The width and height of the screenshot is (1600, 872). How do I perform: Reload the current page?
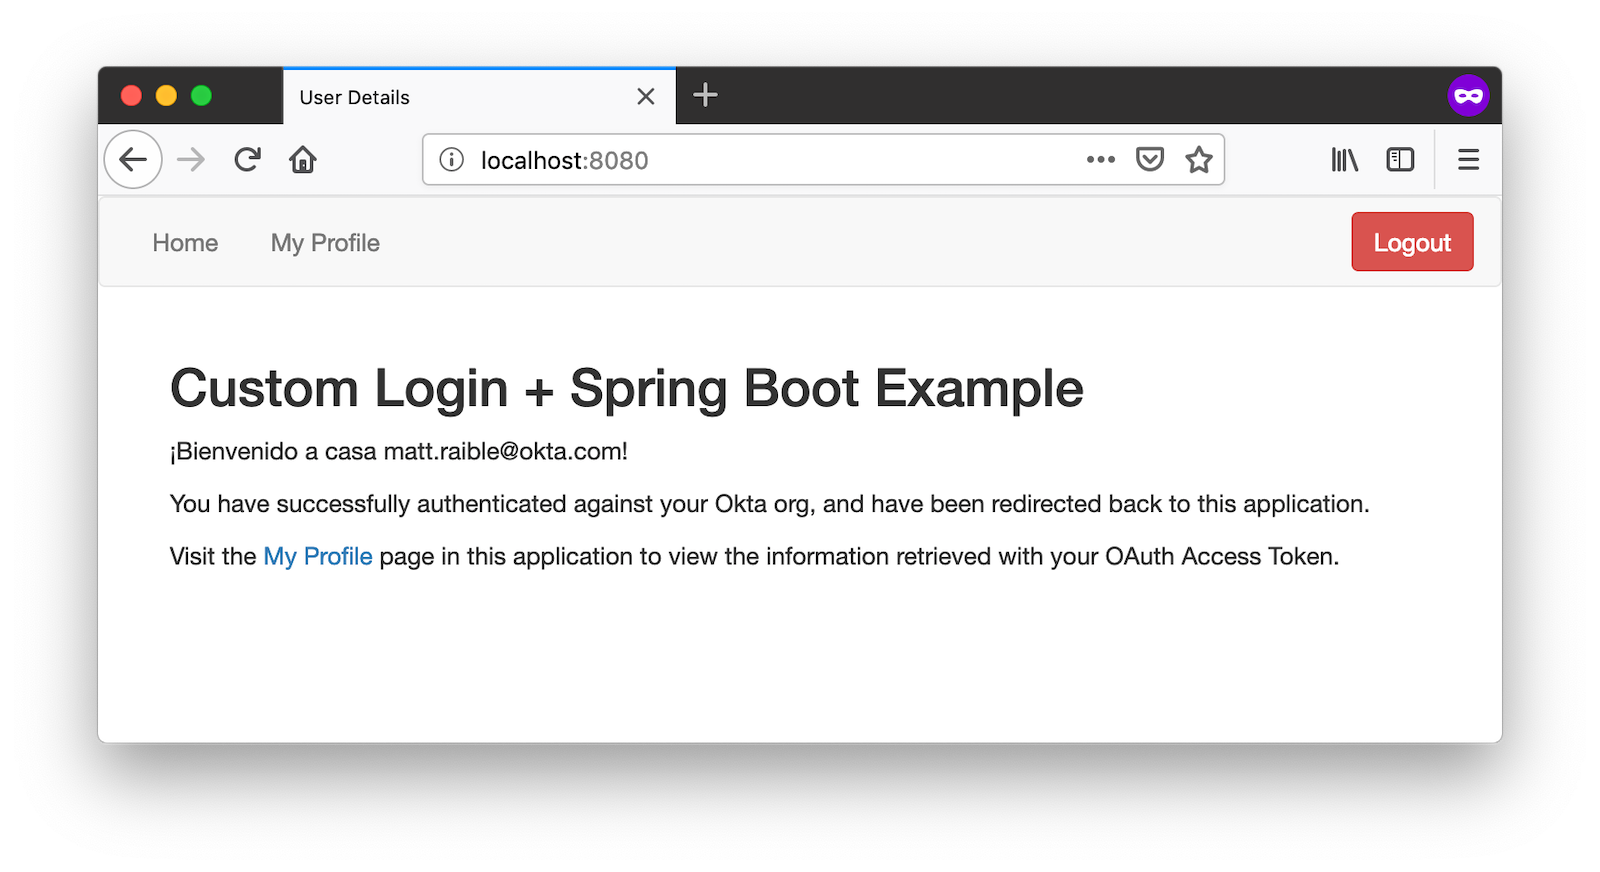coord(247,160)
